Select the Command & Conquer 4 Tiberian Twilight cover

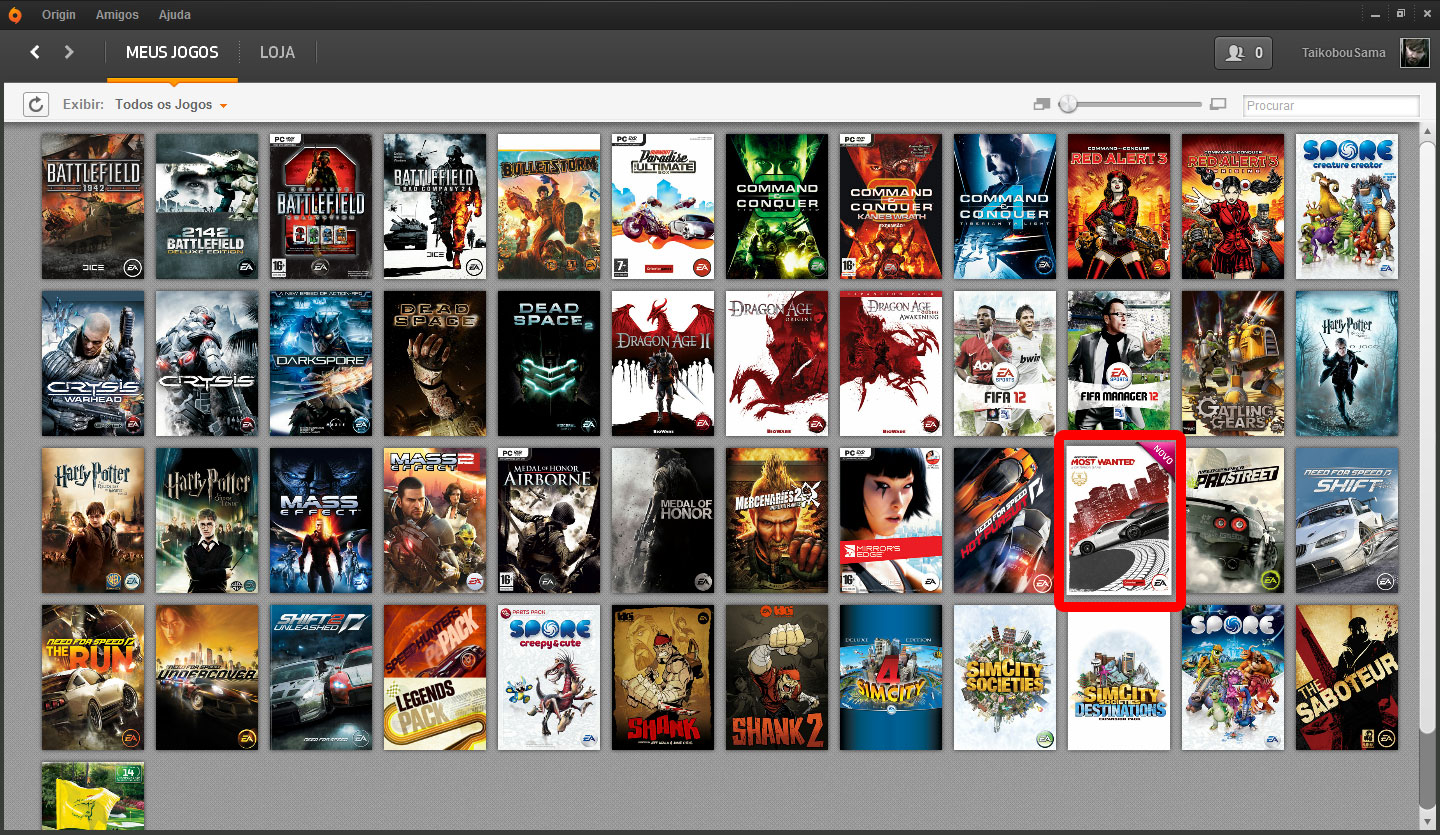[x=1005, y=206]
